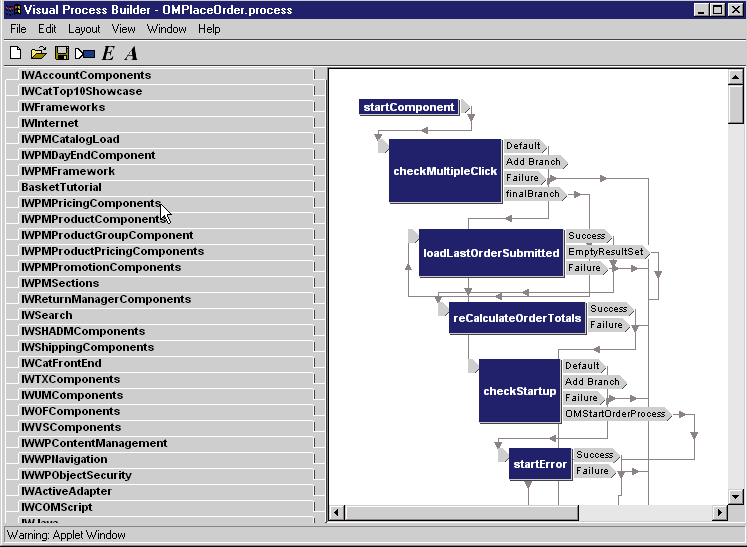The height and width of the screenshot is (547, 747).
Task: Select the reCalculateOrderTotals node
Action: click(x=517, y=318)
